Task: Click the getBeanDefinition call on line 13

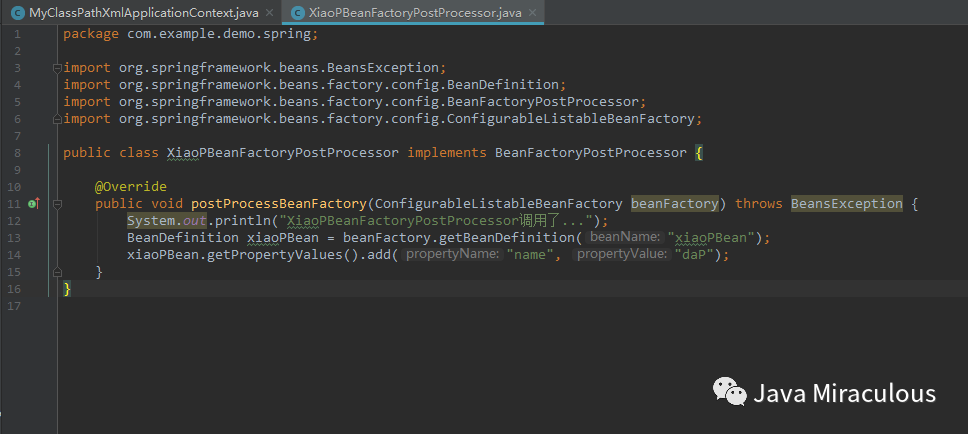Action: tap(507, 238)
